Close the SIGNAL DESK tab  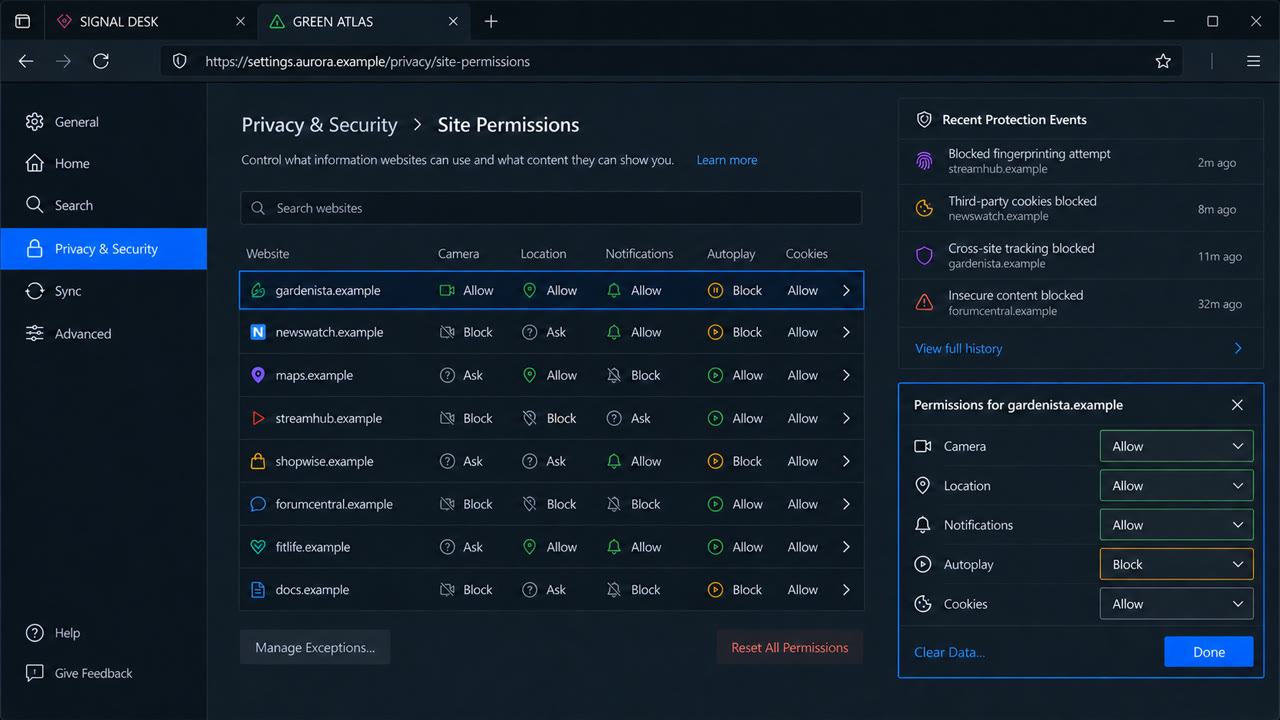(240, 21)
